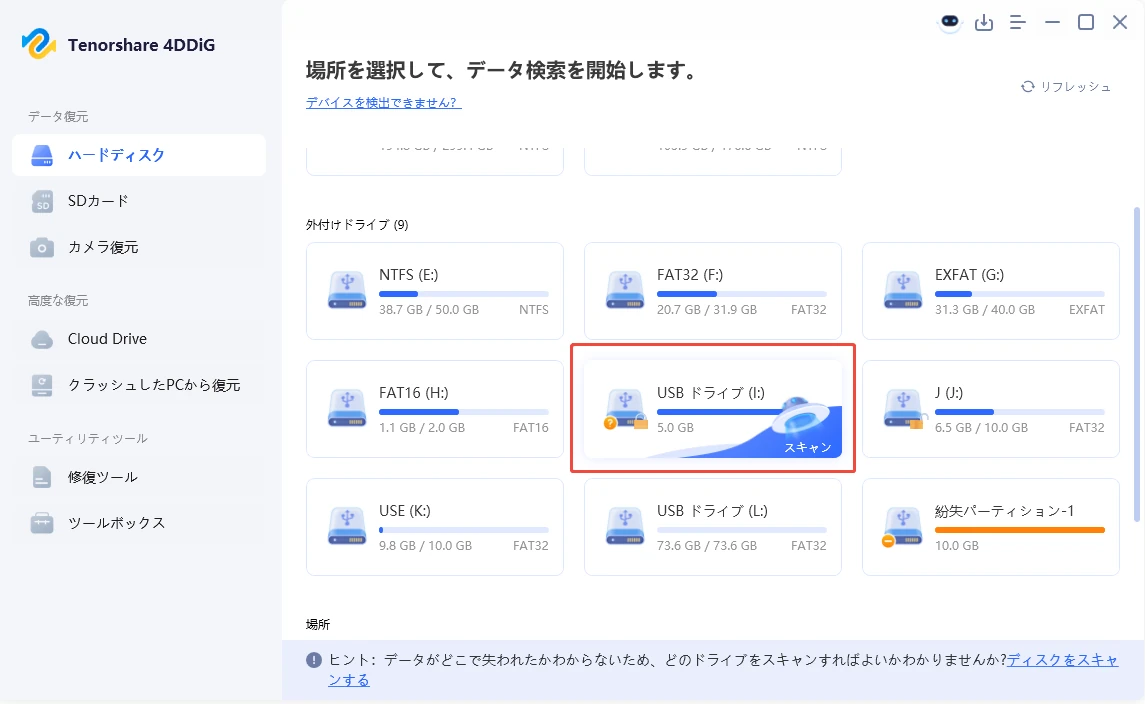Click the orange usage bar of 紛失パーティション-1
Screen dimensions: 1145x704
1019,530
